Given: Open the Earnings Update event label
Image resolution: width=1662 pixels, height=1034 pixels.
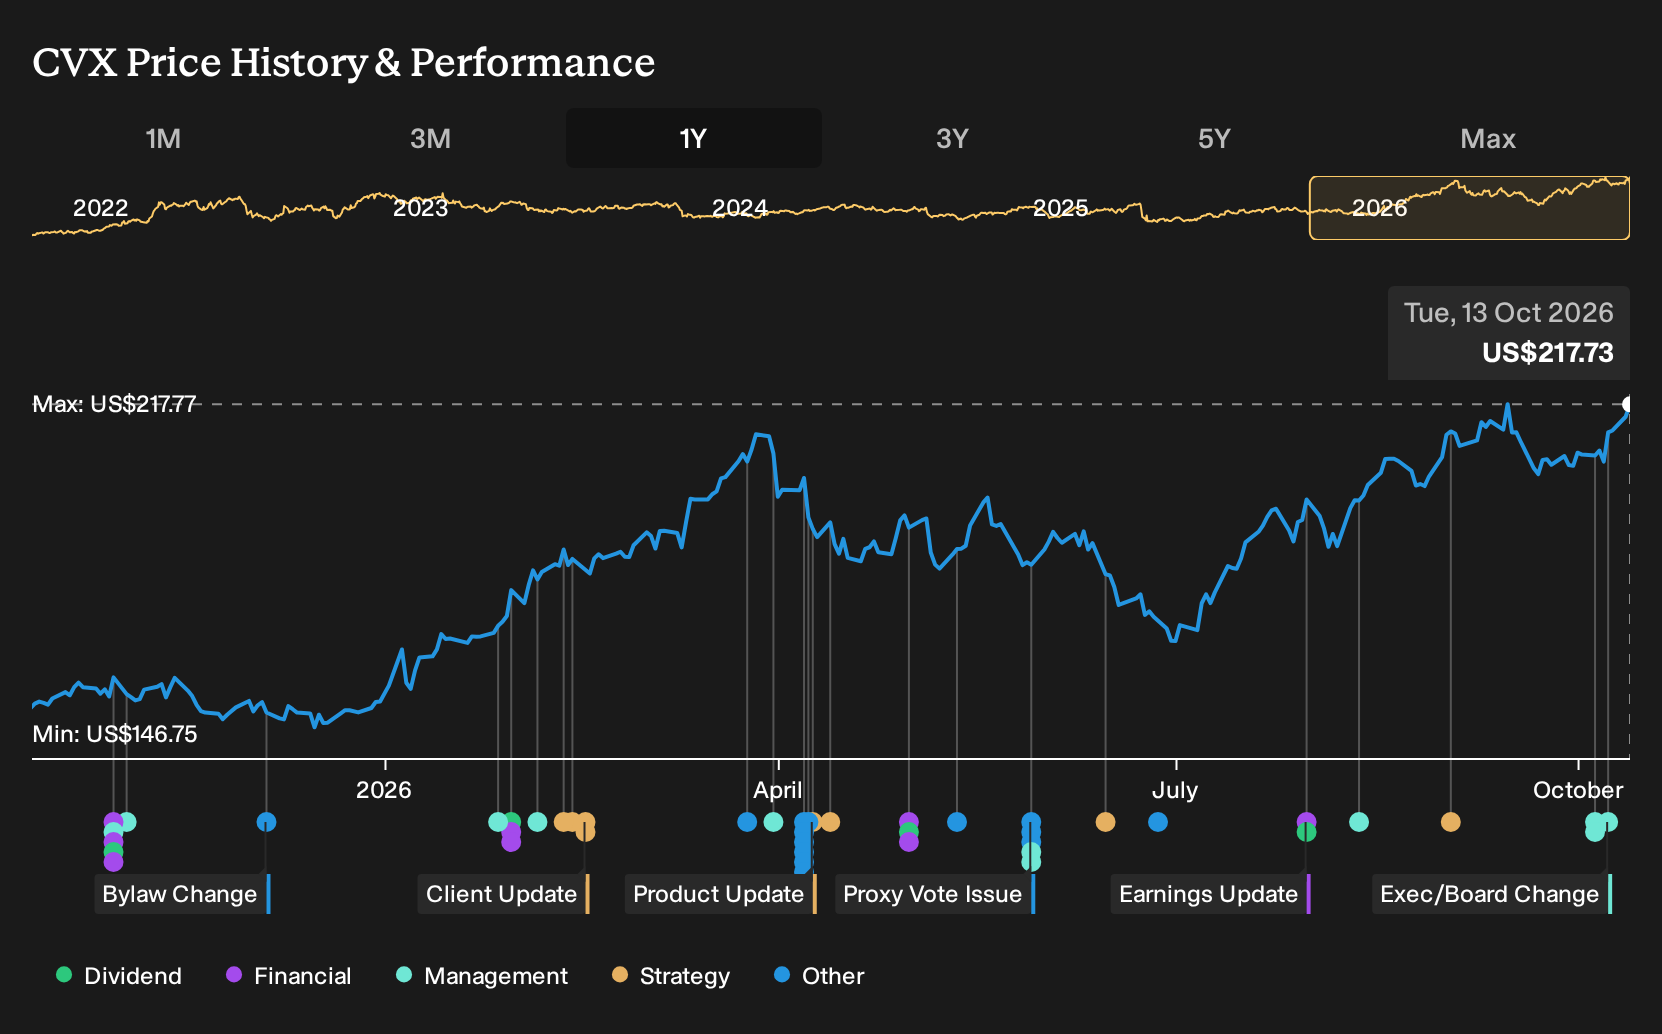Looking at the screenshot, I should [x=1211, y=894].
